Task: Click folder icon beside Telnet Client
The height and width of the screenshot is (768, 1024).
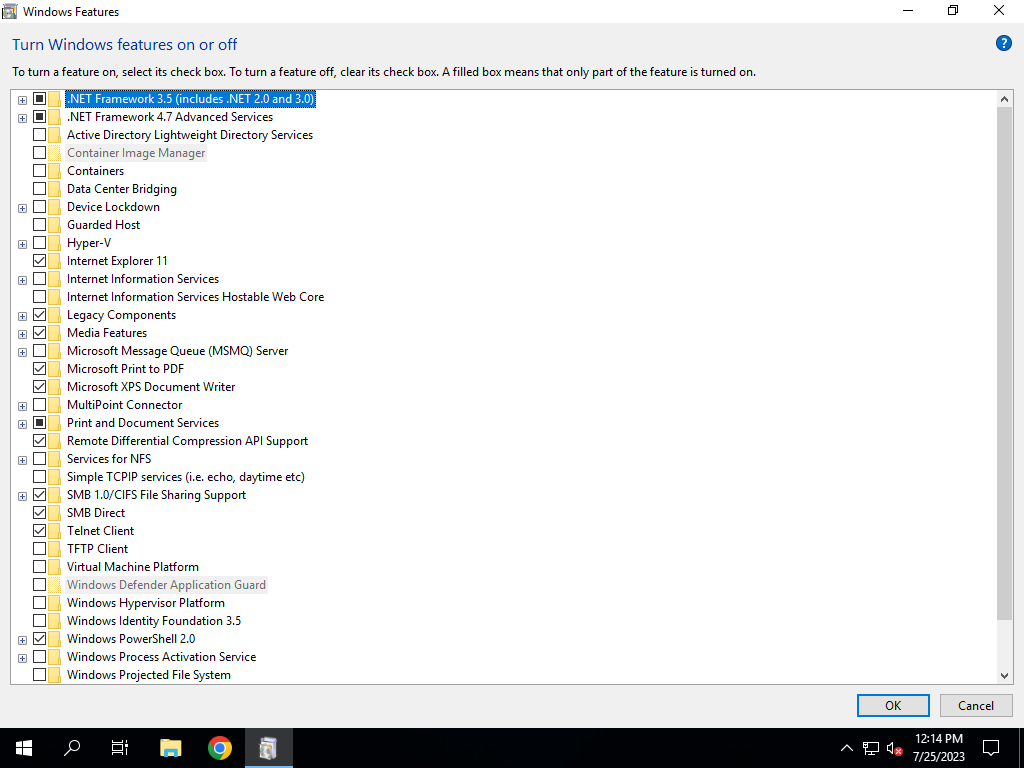Action: pyautogui.click(x=55, y=531)
